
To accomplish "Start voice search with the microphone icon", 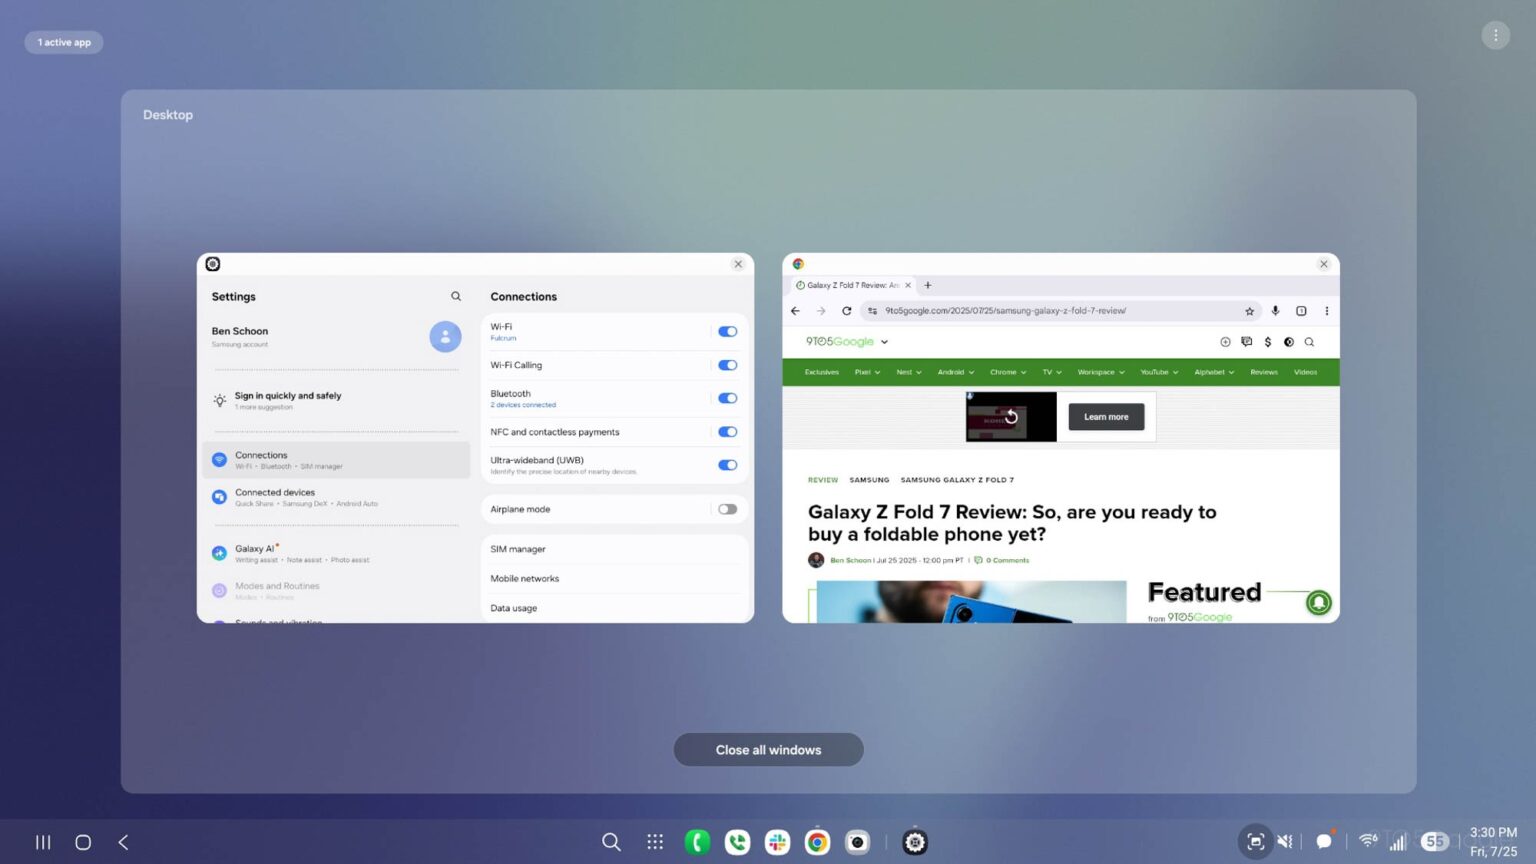I will coord(1275,311).
